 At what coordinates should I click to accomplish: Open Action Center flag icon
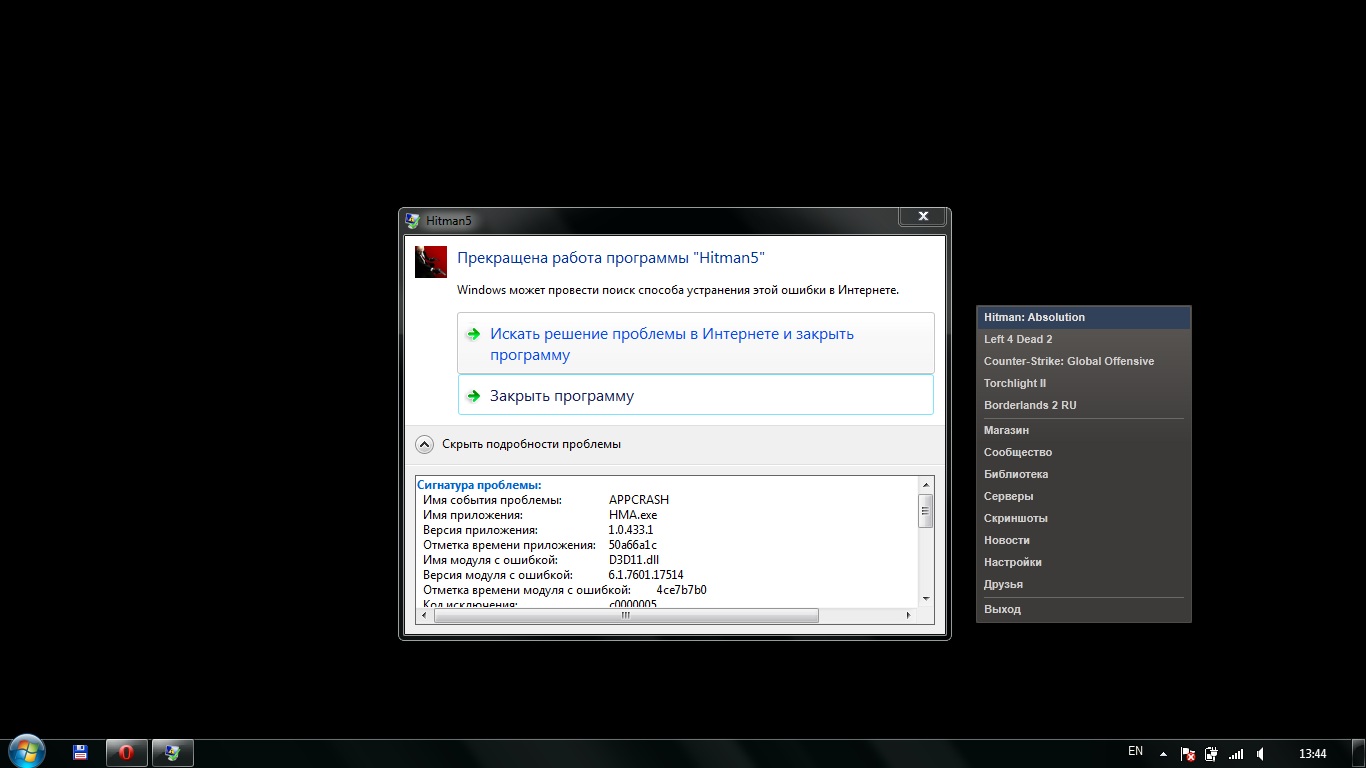point(1188,754)
